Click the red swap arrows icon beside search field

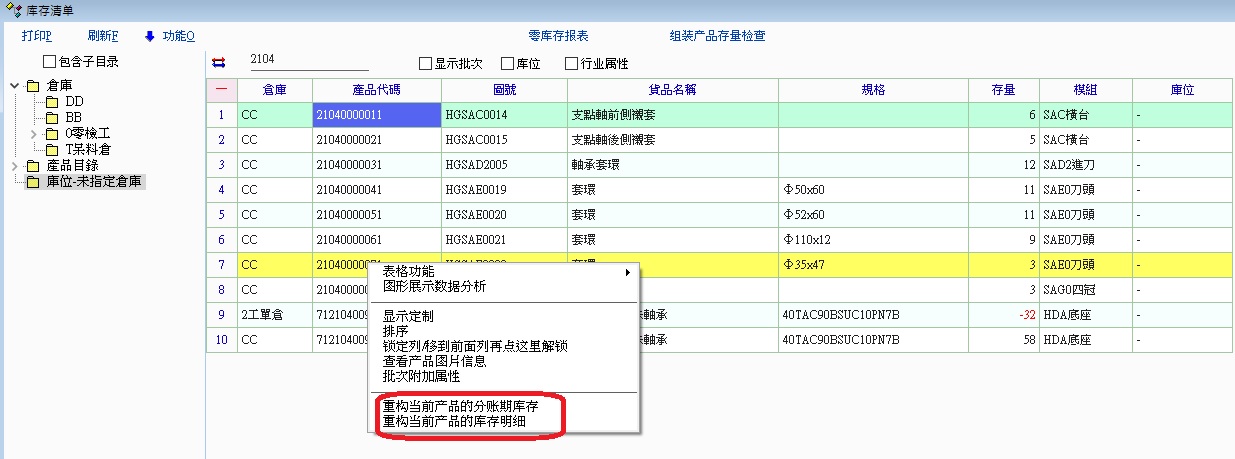coord(219,63)
